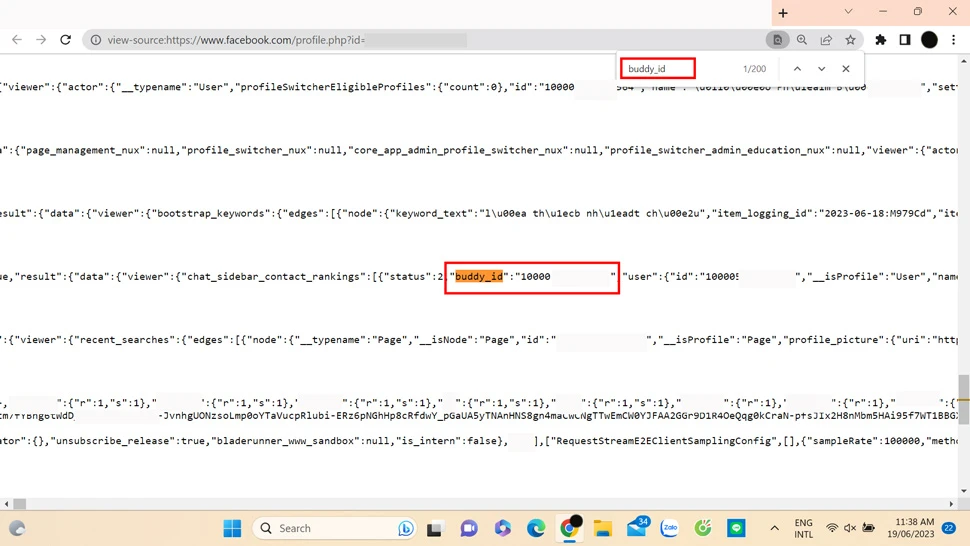This screenshot has height=546, width=970.
Task: Expand the tab search dropdown chevron
Action: [848, 12]
